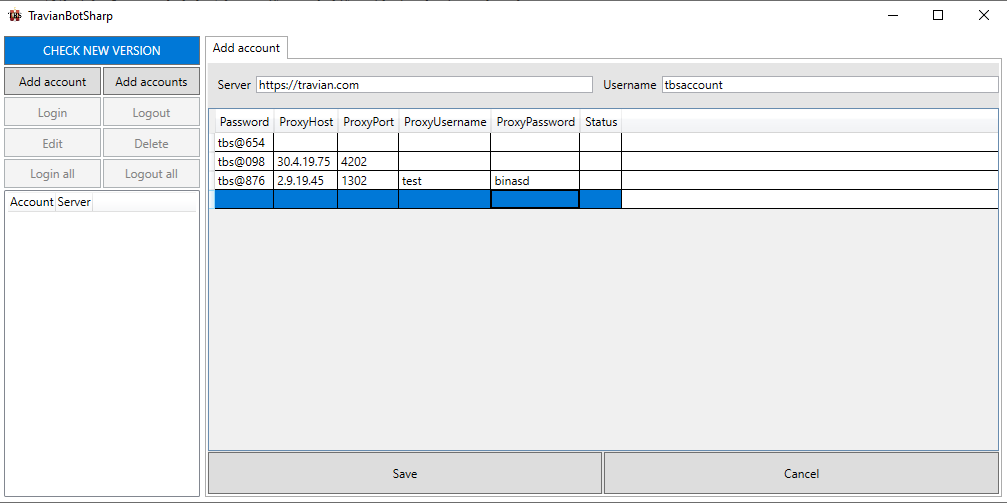Select proxy password cell binasd
The height and width of the screenshot is (503, 1007).
[536, 181]
